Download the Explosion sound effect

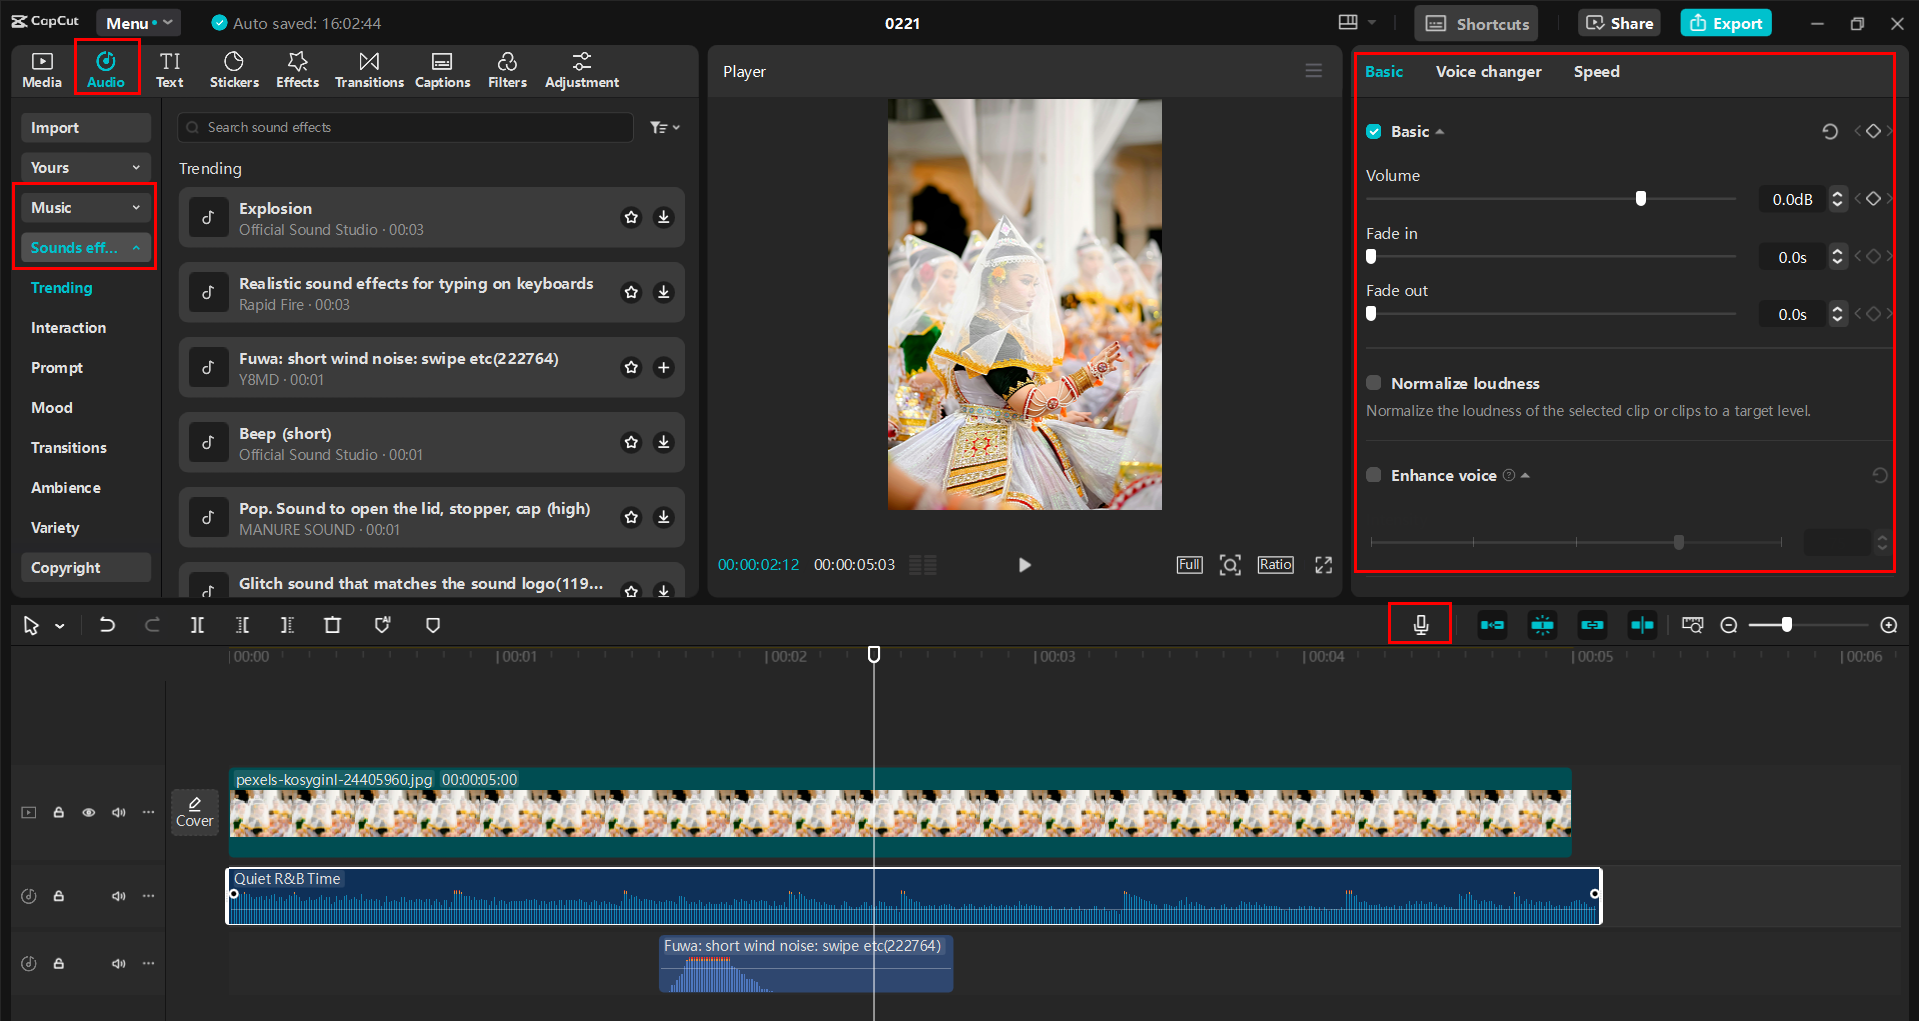click(663, 216)
